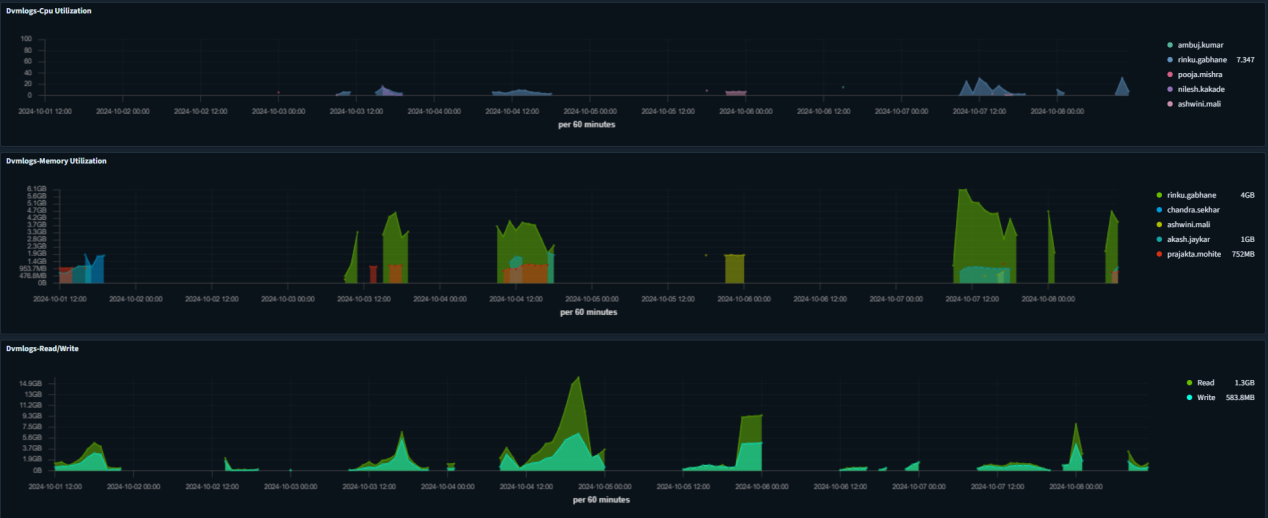Toggle ambuj.kumar series in CPU legend
Screen dimensions: 1268x518
pos(1200,45)
